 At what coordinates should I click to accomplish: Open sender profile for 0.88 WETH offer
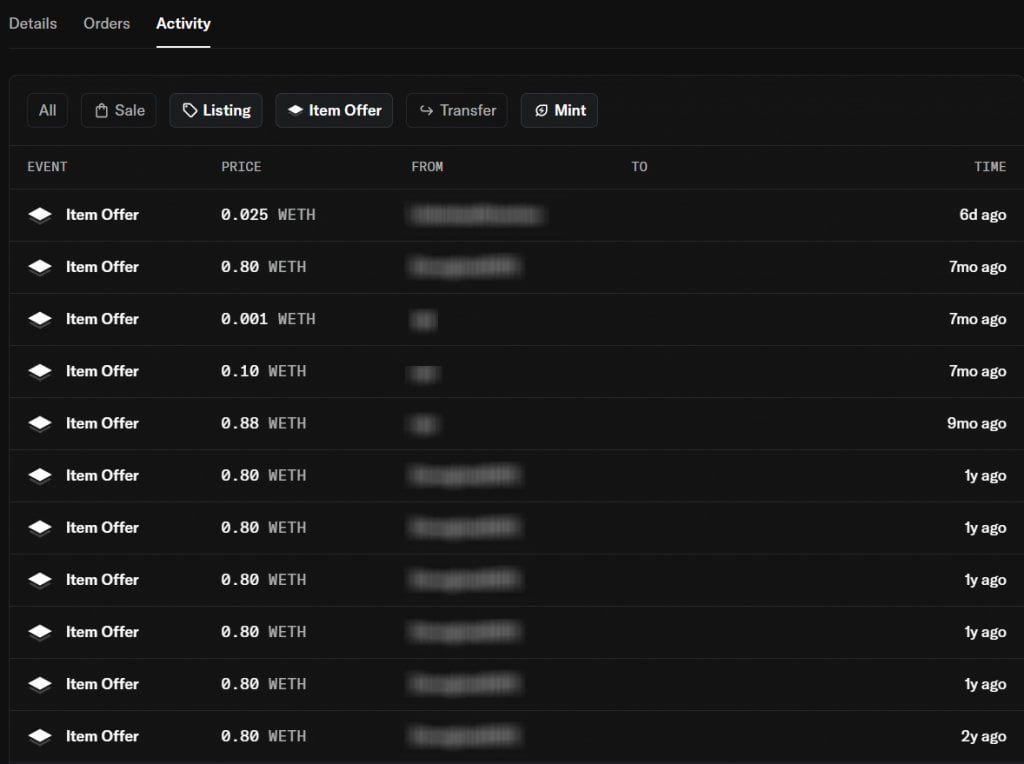424,423
